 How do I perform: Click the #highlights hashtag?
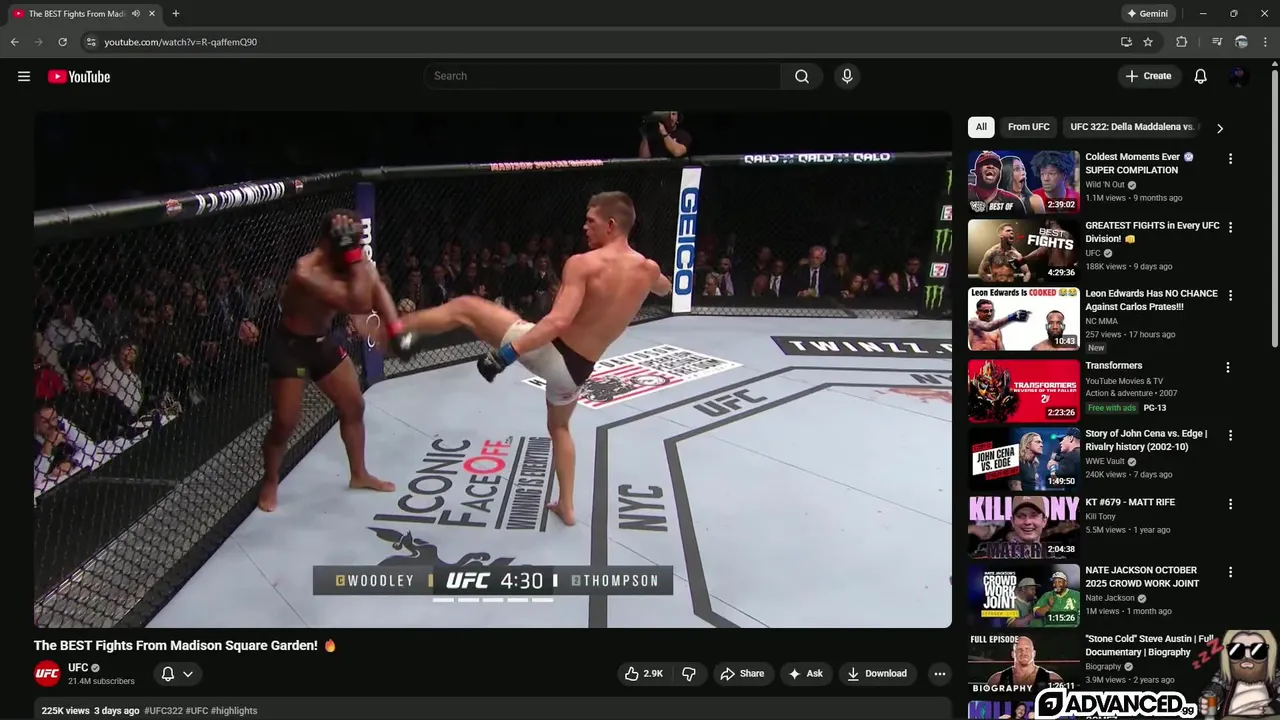click(x=234, y=711)
